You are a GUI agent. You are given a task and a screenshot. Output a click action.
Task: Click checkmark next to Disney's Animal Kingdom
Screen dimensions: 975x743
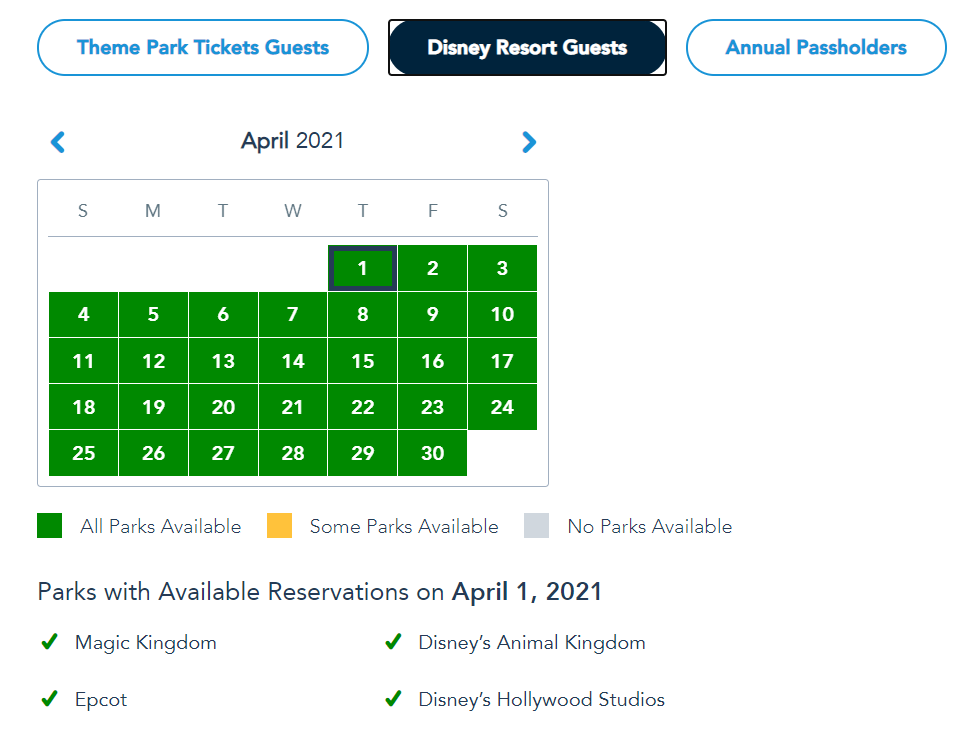click(393, 642)
